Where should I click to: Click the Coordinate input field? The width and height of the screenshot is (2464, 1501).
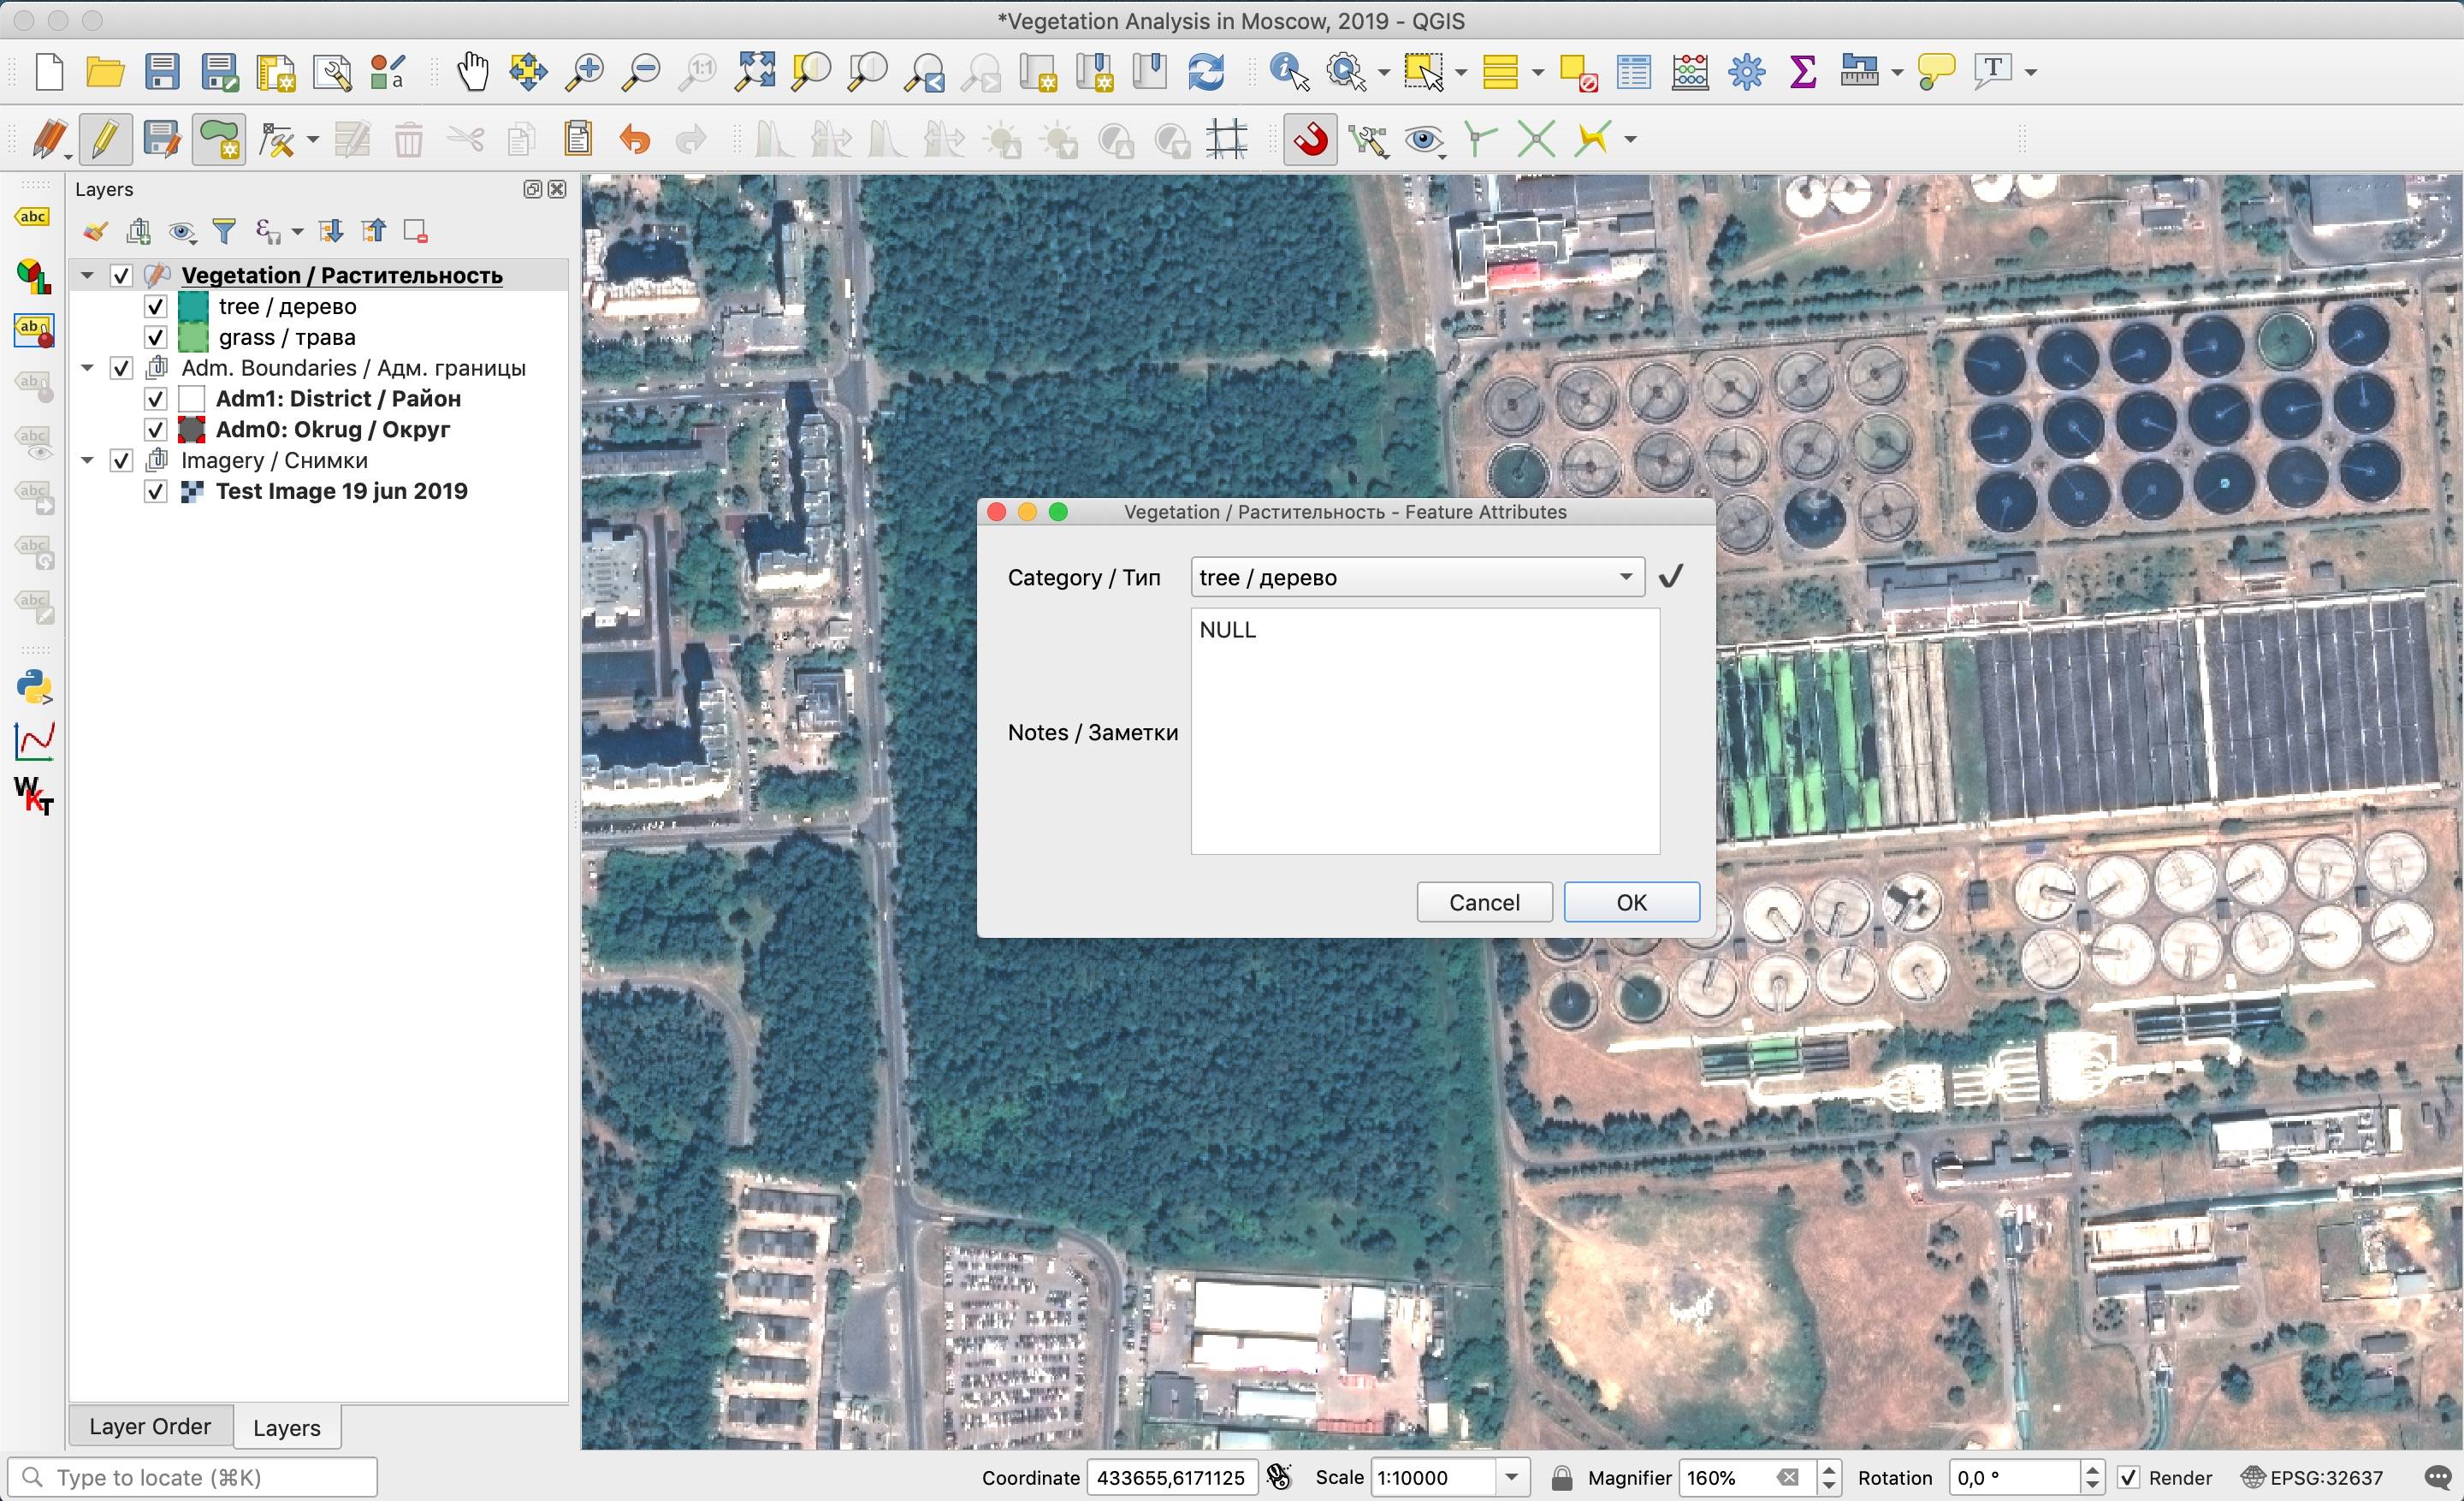[1172, 1477]
